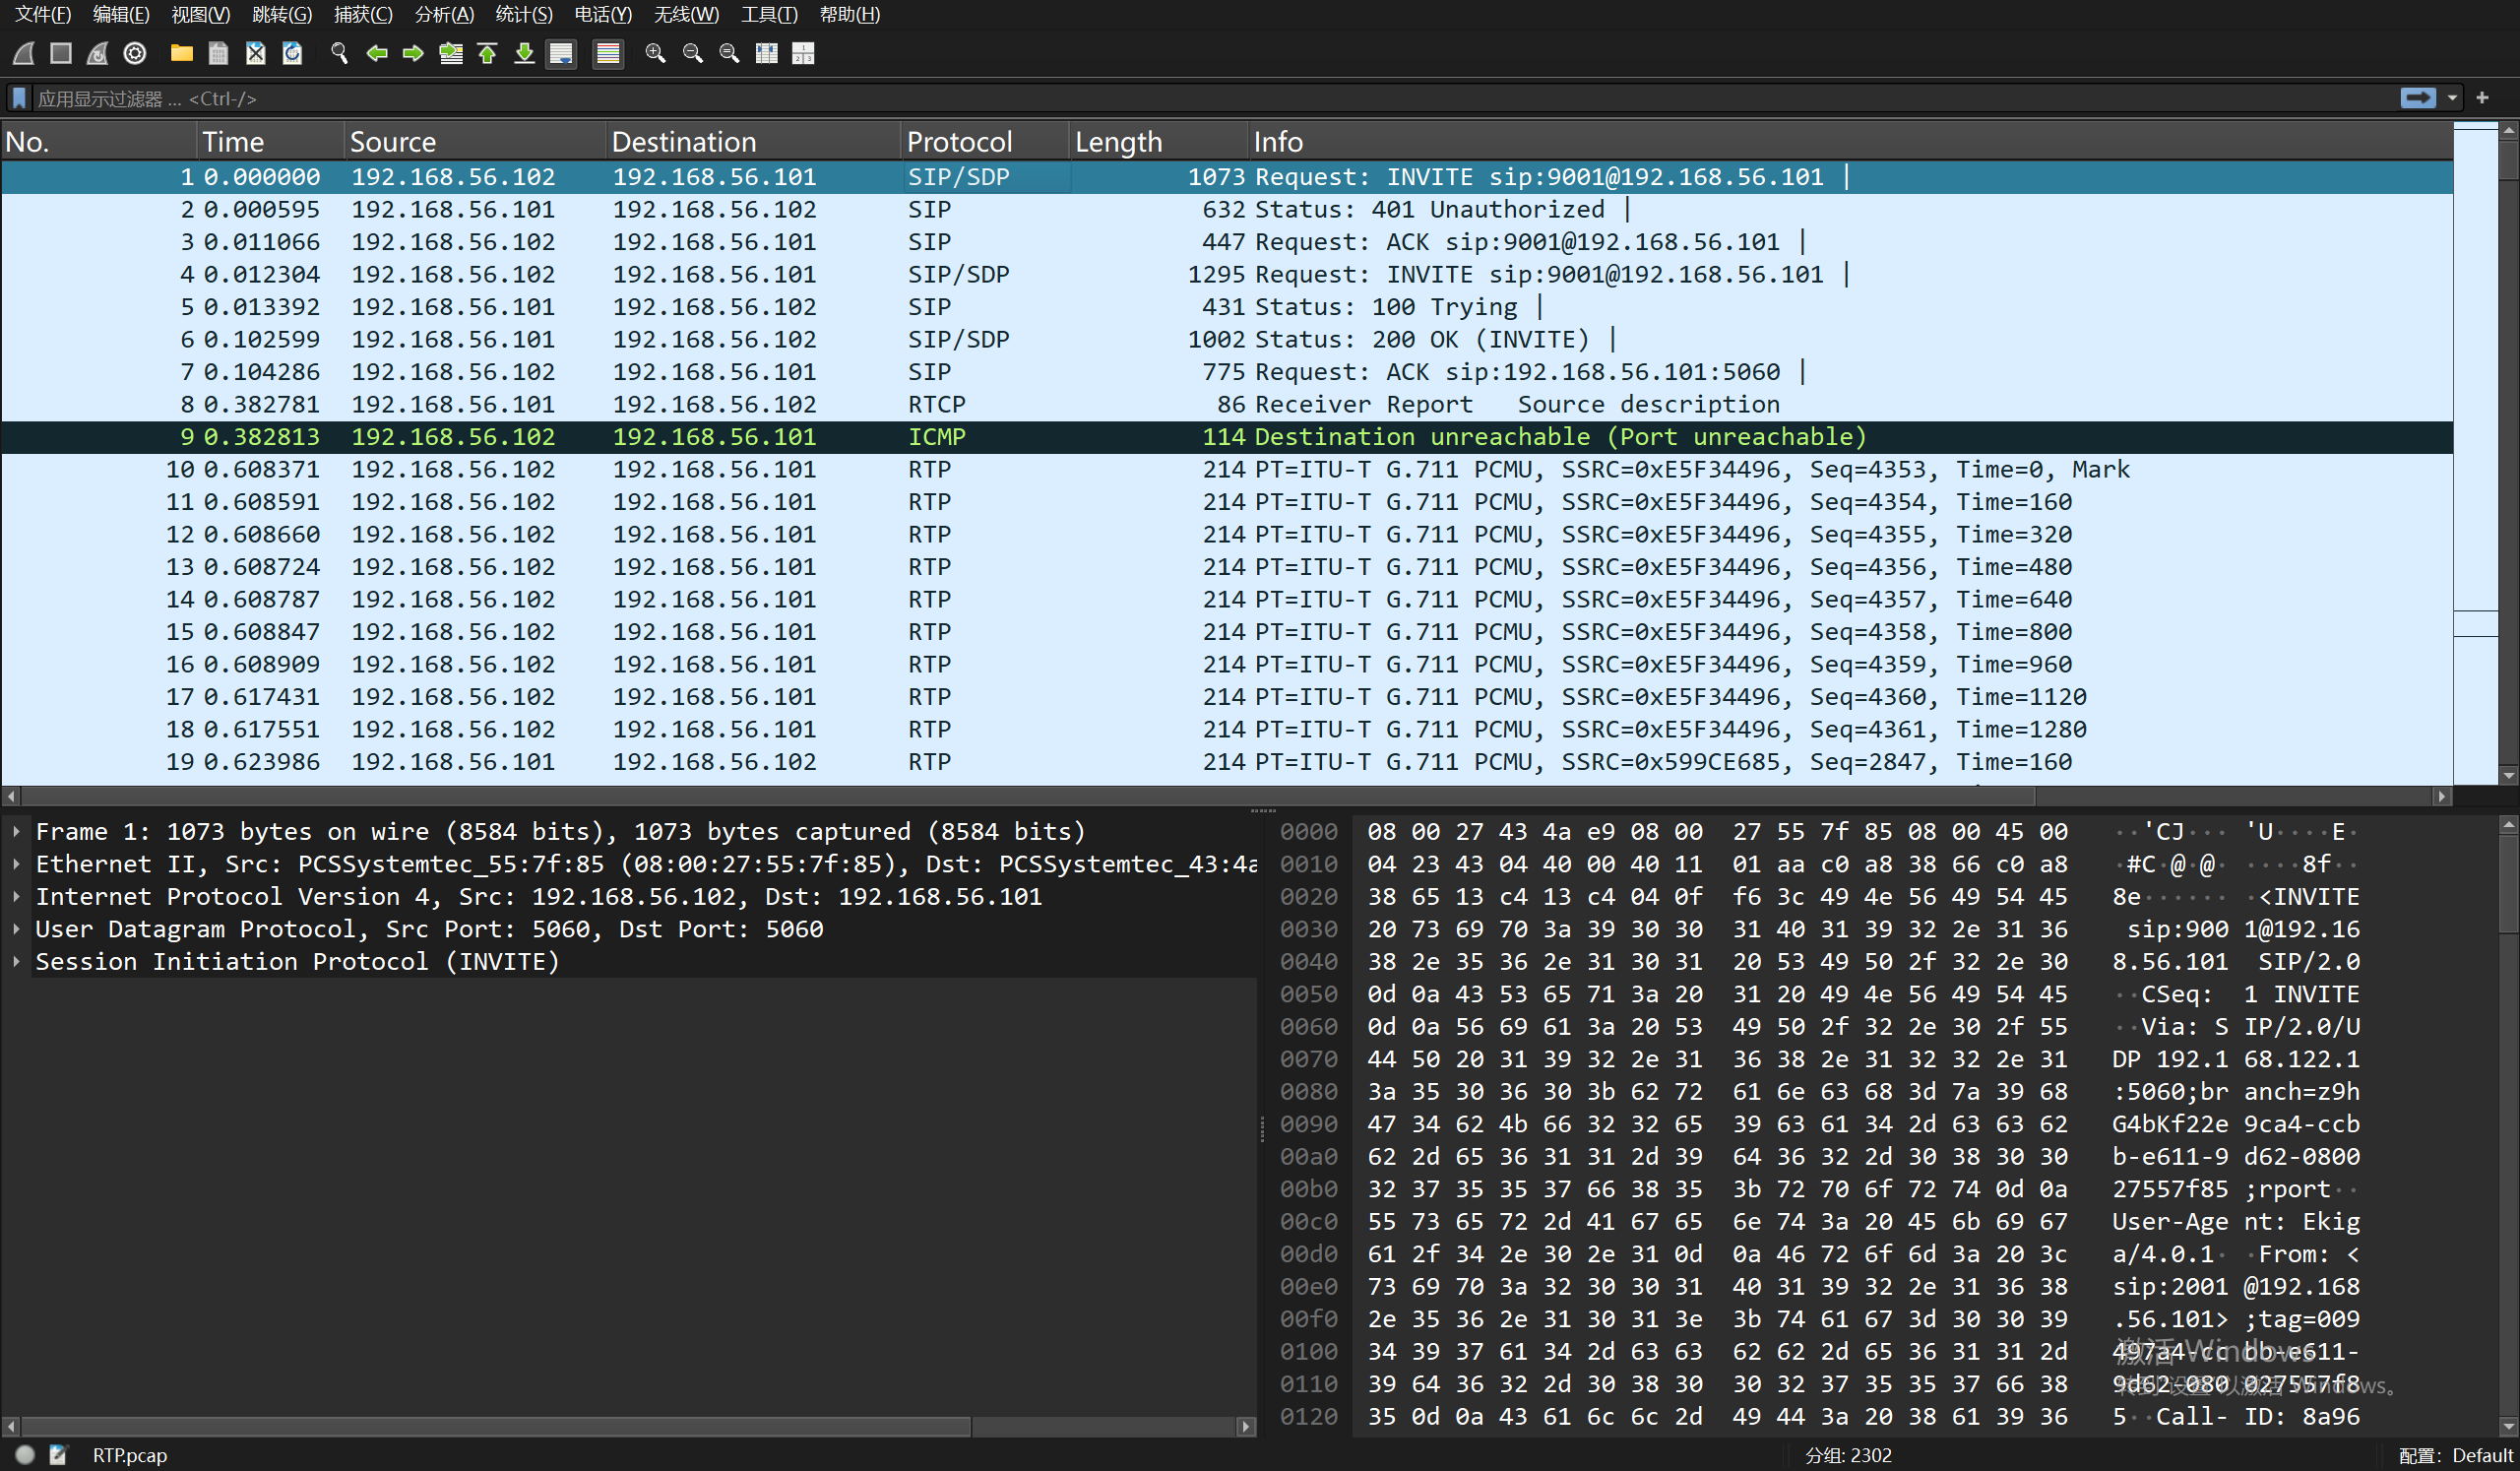This screenshot has height=1471, width=2520.
Task: Toggle packet list colorization
Action: coord(607,53)
